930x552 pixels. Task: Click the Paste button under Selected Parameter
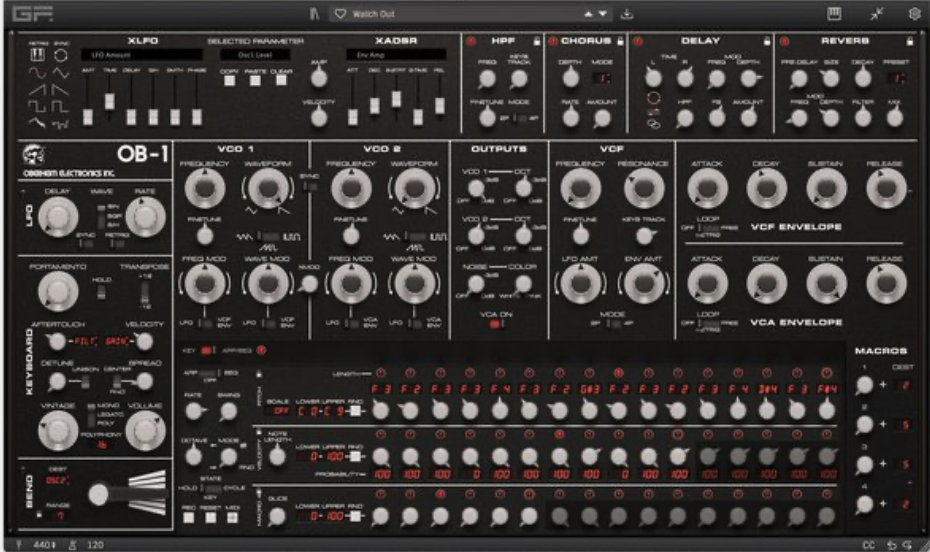(x=255, y=80)
